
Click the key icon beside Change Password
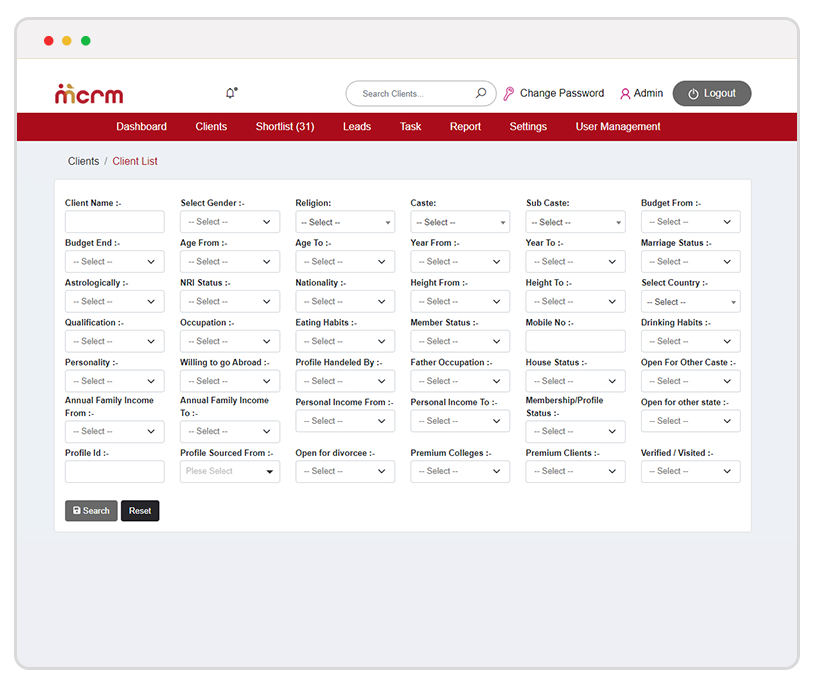508,94
